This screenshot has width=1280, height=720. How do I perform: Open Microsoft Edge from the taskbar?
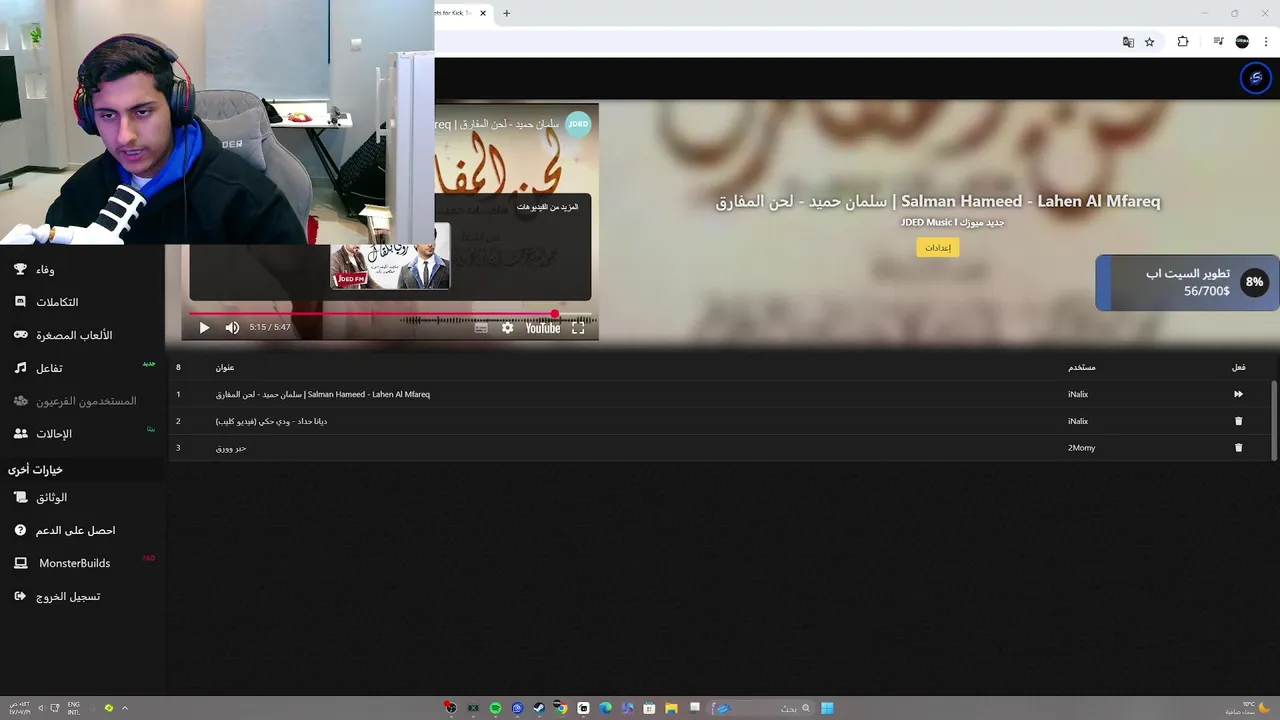click(x=605, y=708)
